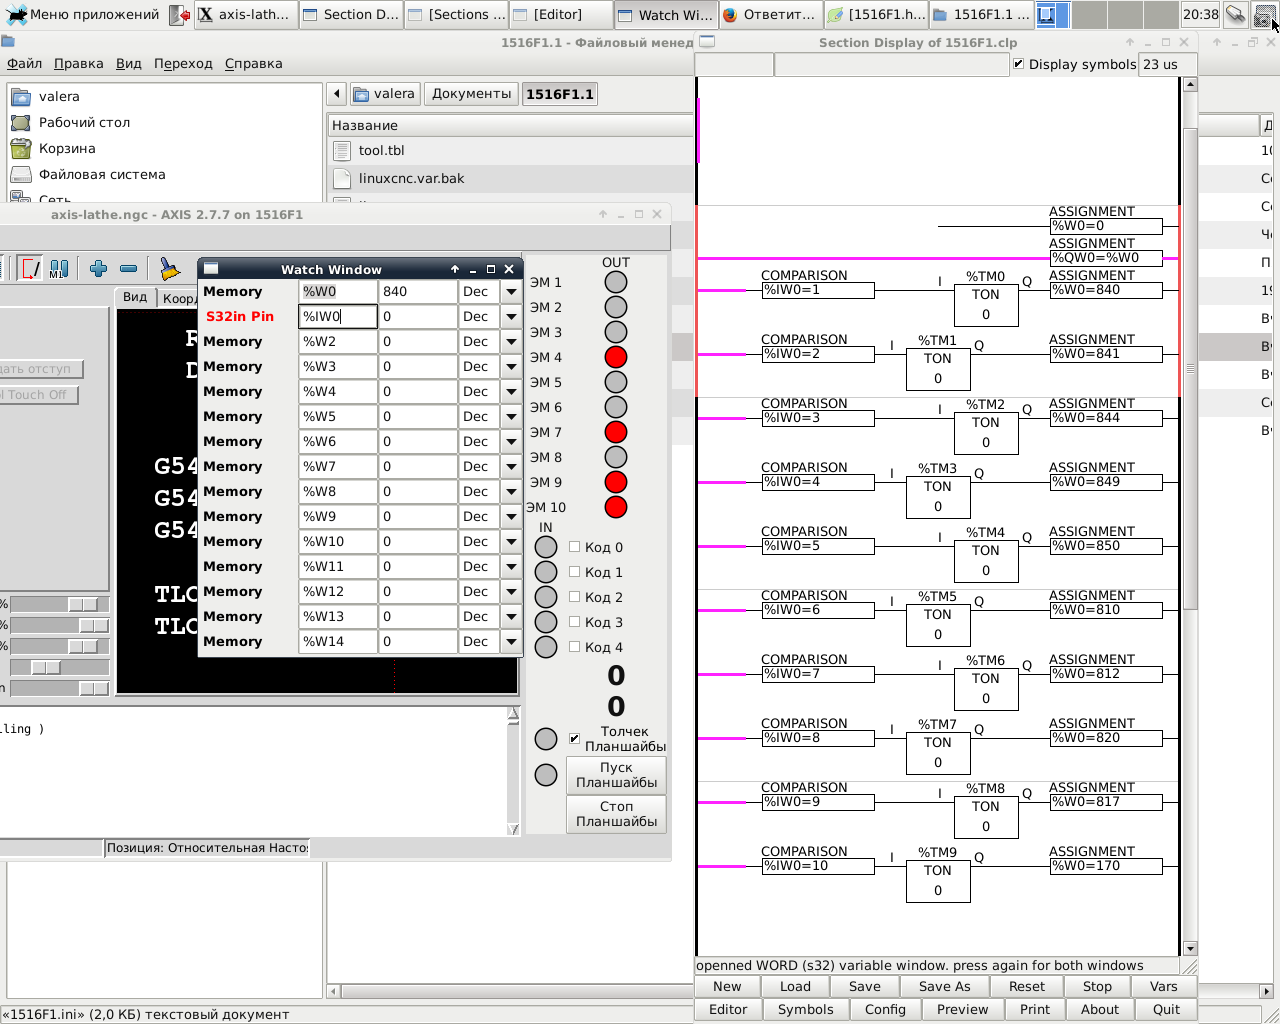The width and height of the screenshot is (1280, 1024).
Task: Uncheck the Толчек Планшайбы checkbox
Action: (x=575, y=738)
